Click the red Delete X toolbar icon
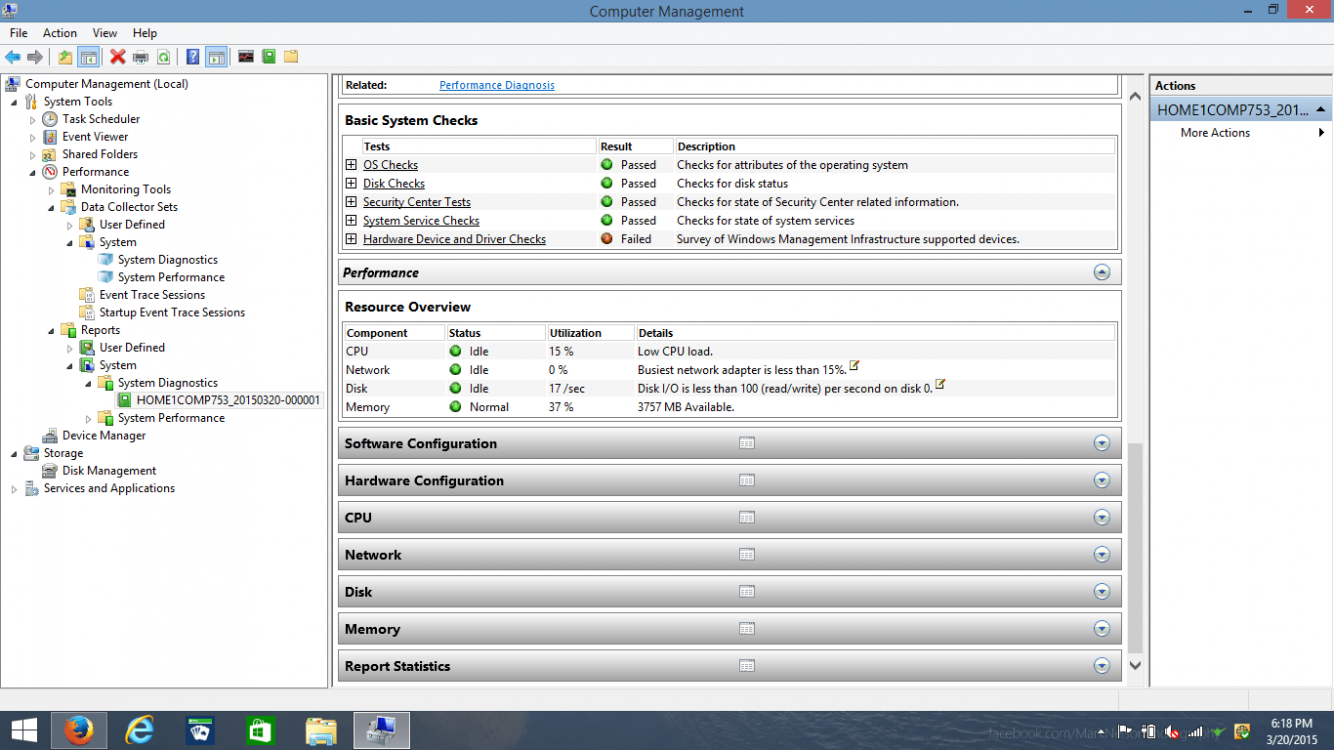The height and width of the screenshot is (750, 1334). [118, 57]
